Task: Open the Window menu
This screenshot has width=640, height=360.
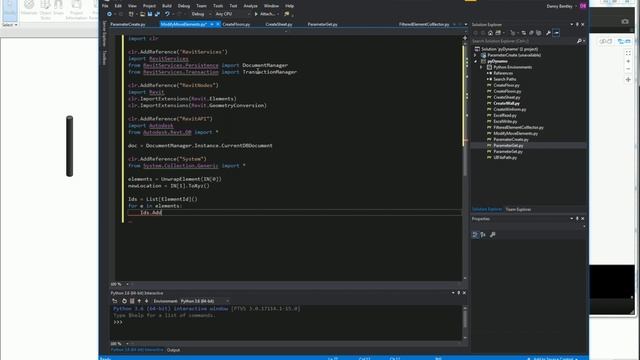Action: 271,6
